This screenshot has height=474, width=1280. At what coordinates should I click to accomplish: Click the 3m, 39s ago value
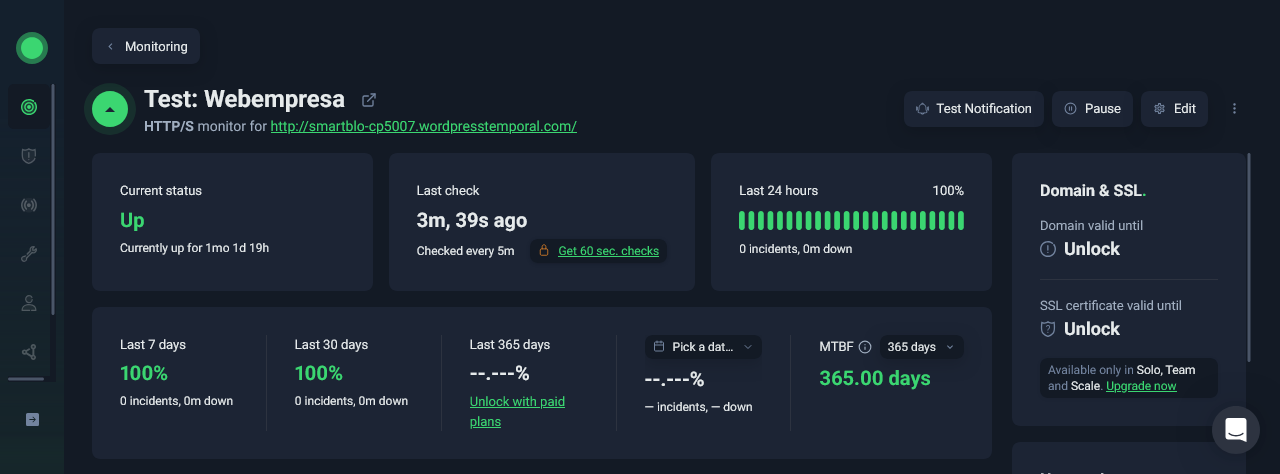472,221
